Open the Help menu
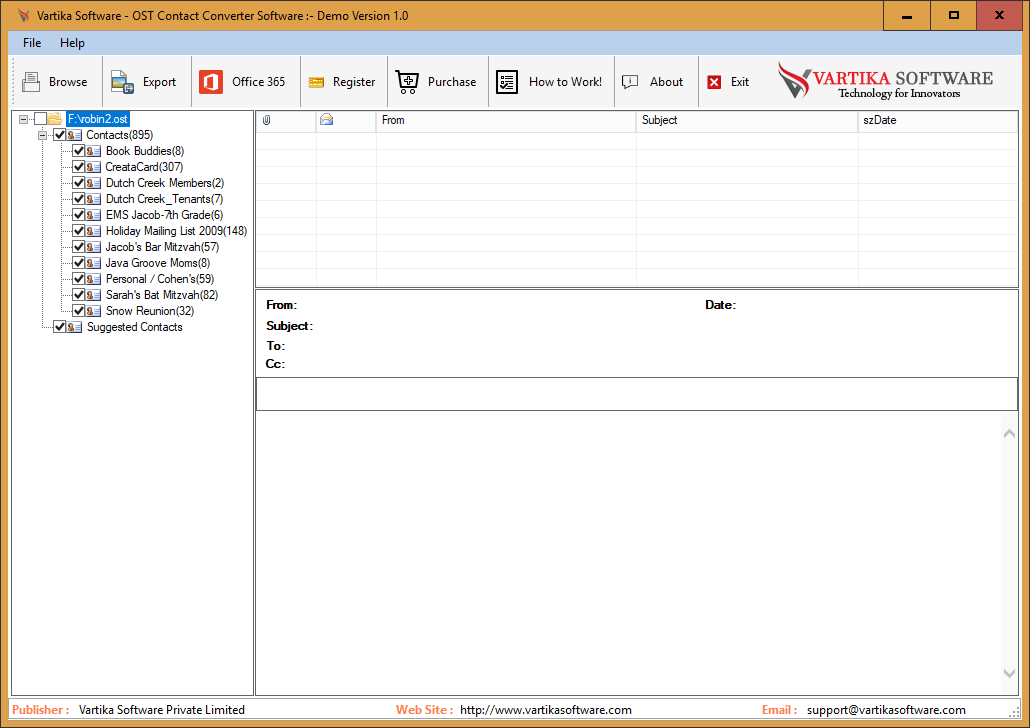This screenshot has height=728, width=1030. (x=72, y=43)
